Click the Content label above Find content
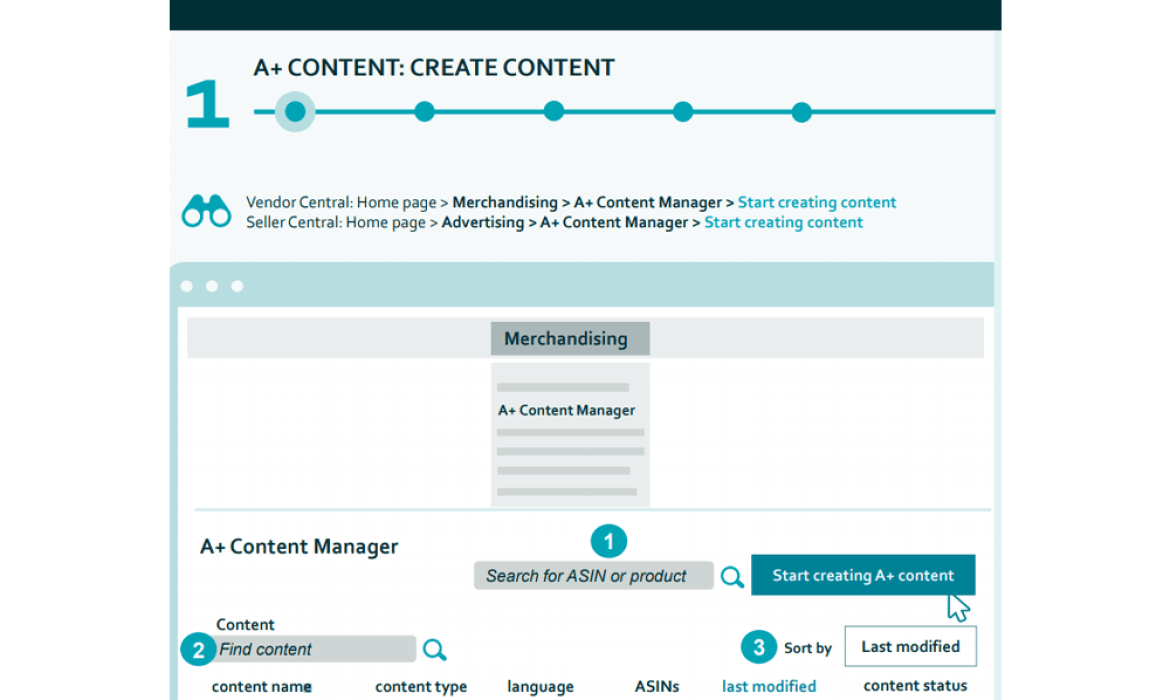 pos(245,625)
